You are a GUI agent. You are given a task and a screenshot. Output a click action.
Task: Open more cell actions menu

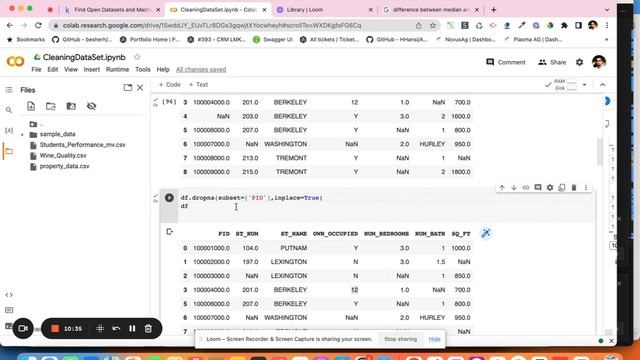click(586, 187)
